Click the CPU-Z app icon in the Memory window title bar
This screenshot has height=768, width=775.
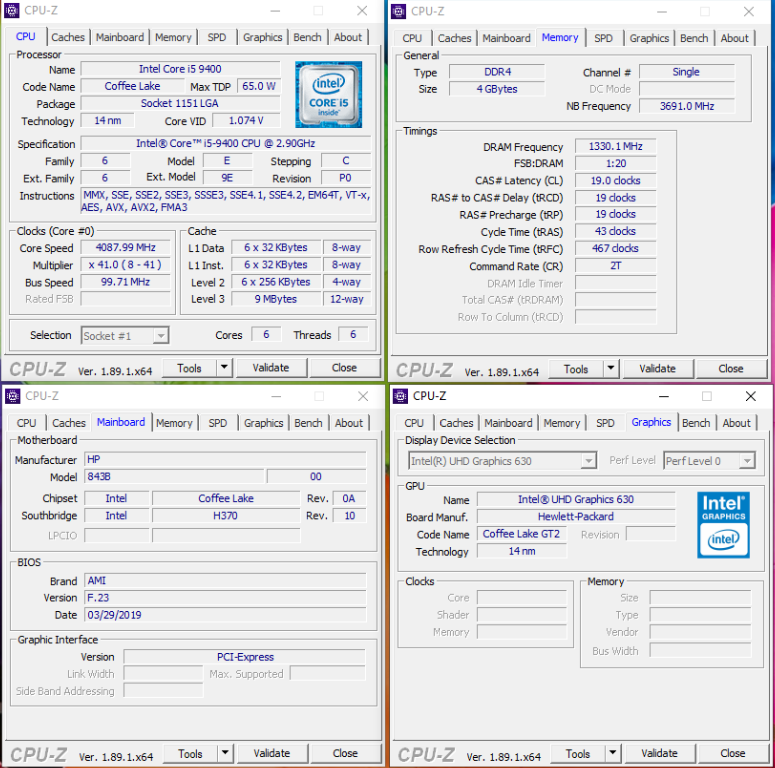(398, 11)
